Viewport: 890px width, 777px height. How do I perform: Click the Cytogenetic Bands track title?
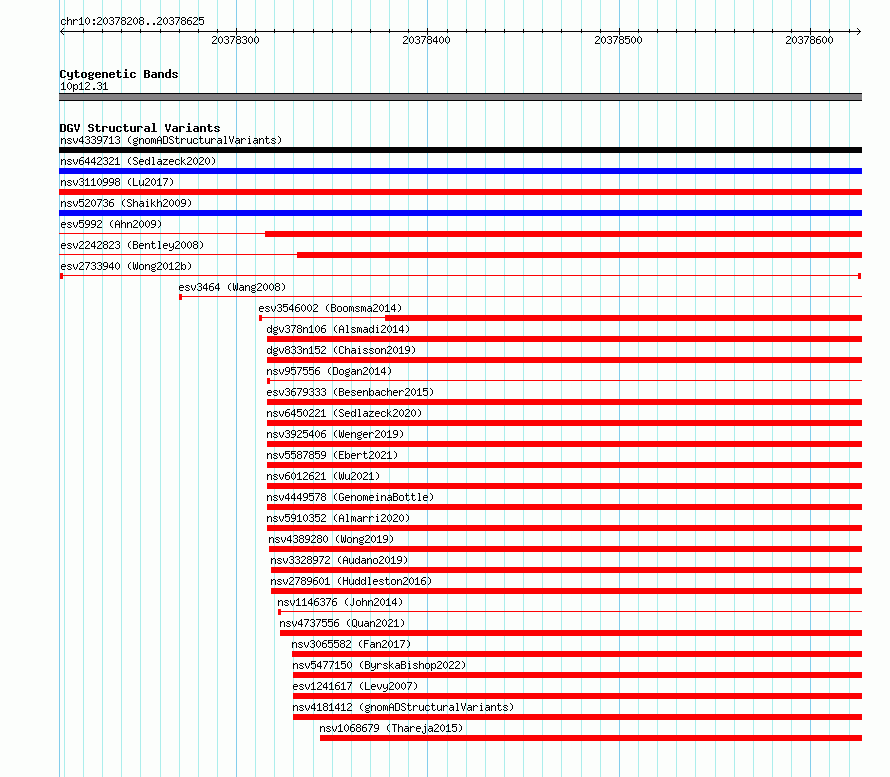tap(119, 74)
